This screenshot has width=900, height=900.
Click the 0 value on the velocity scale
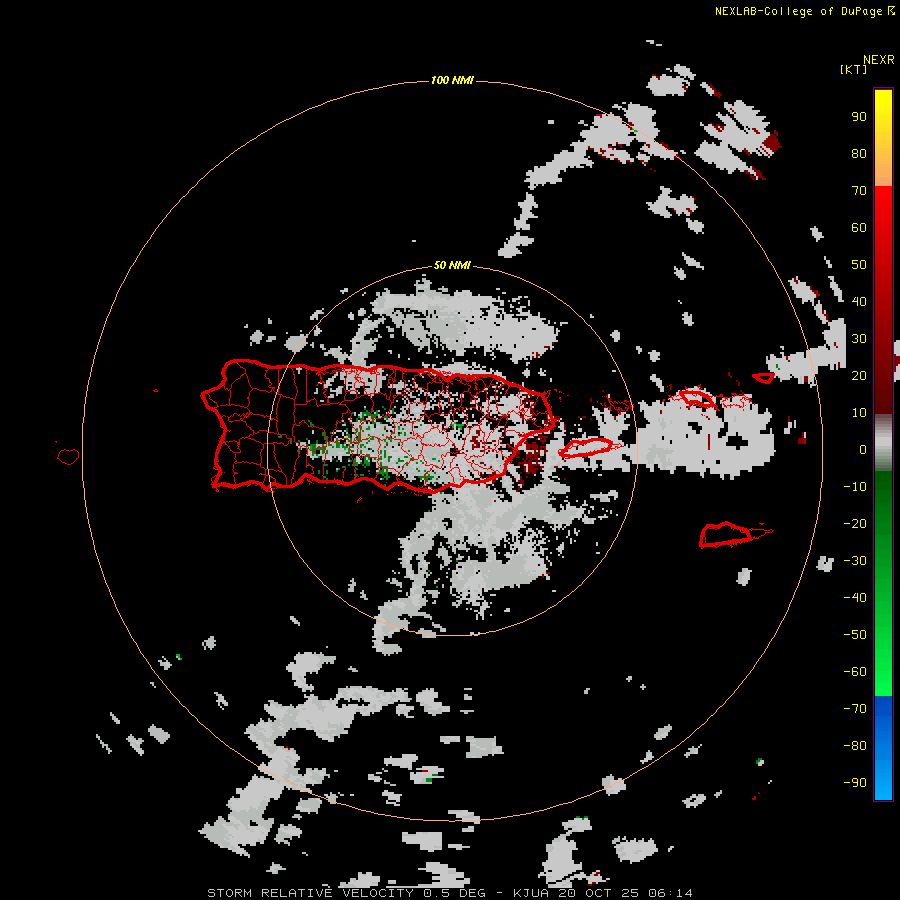click(863, 449)
